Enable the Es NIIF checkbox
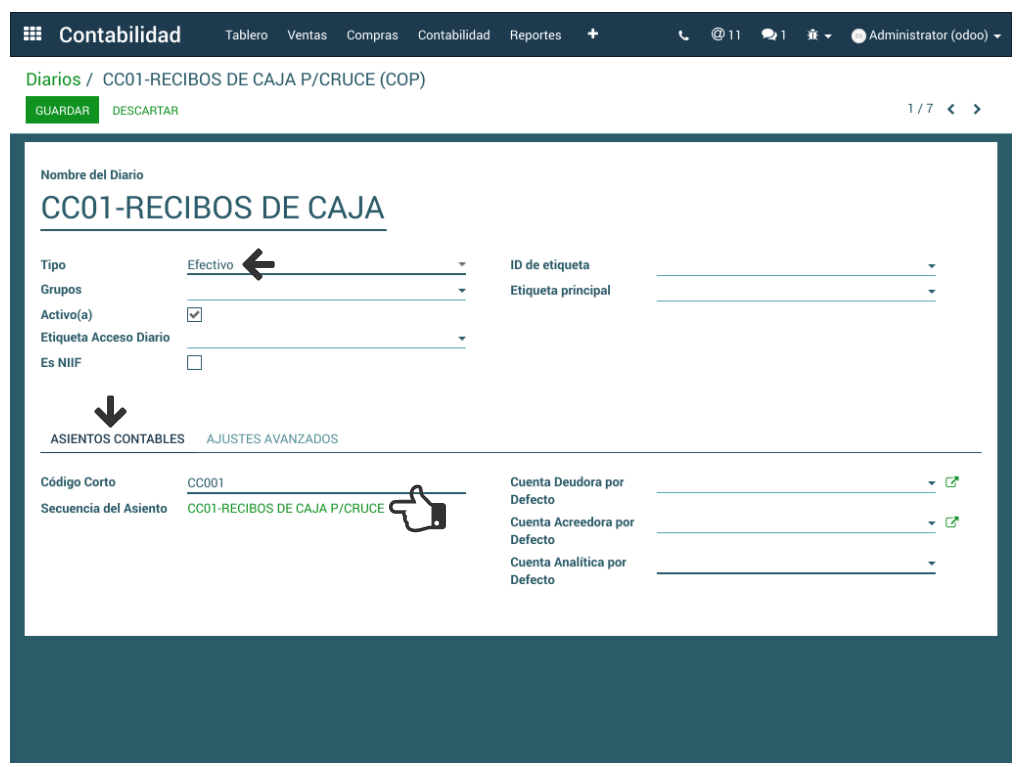 [x=195, y=362]
